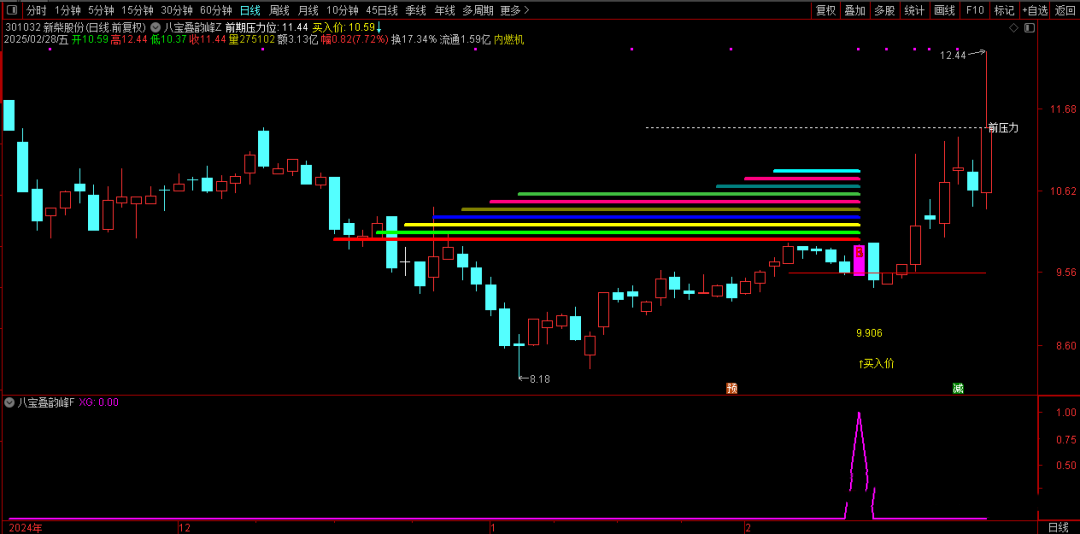Screen dimensions: 1080x534
Task: Click the 幅0.82(7.72%) change value
Action: [x=354, y=40]
